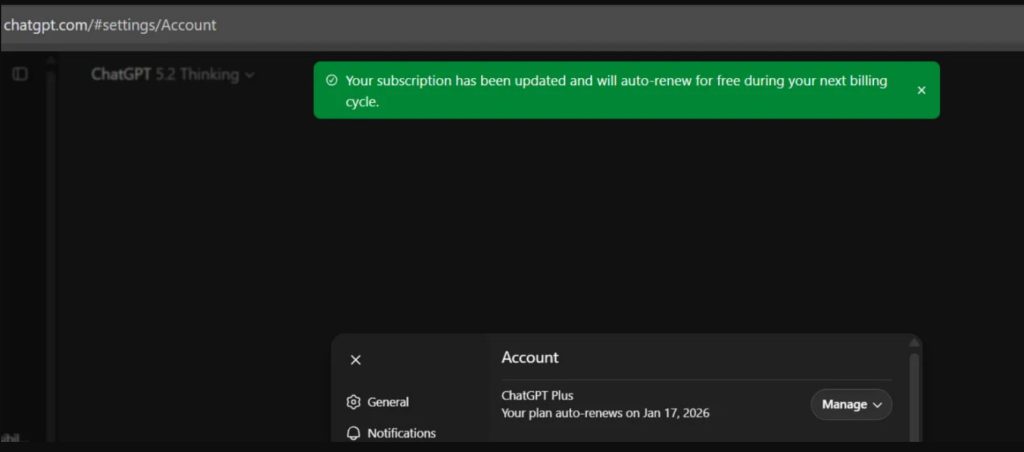Click the chevron beside the model name
Viewport: 1024px width, 452px height.
pyautogui.click(x=249, y=75)
